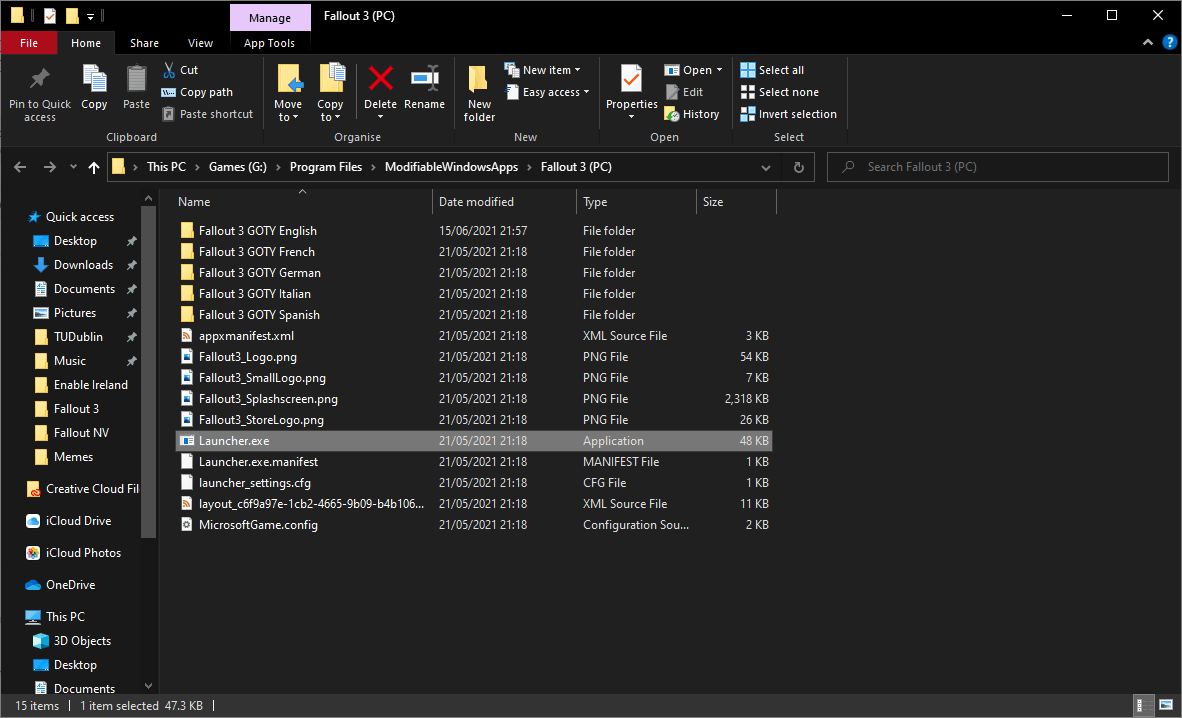Image resolution: width=1182 pixels, height=718 pixels.
Task: Click Paste shortcut in ribbon
Action: (208, 114)
